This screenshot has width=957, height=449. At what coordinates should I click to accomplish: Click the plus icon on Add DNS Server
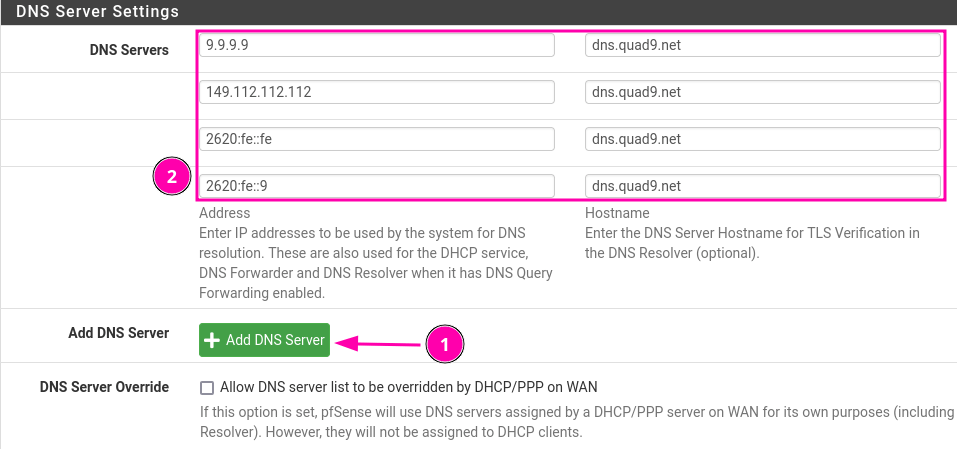click(212, 340)
